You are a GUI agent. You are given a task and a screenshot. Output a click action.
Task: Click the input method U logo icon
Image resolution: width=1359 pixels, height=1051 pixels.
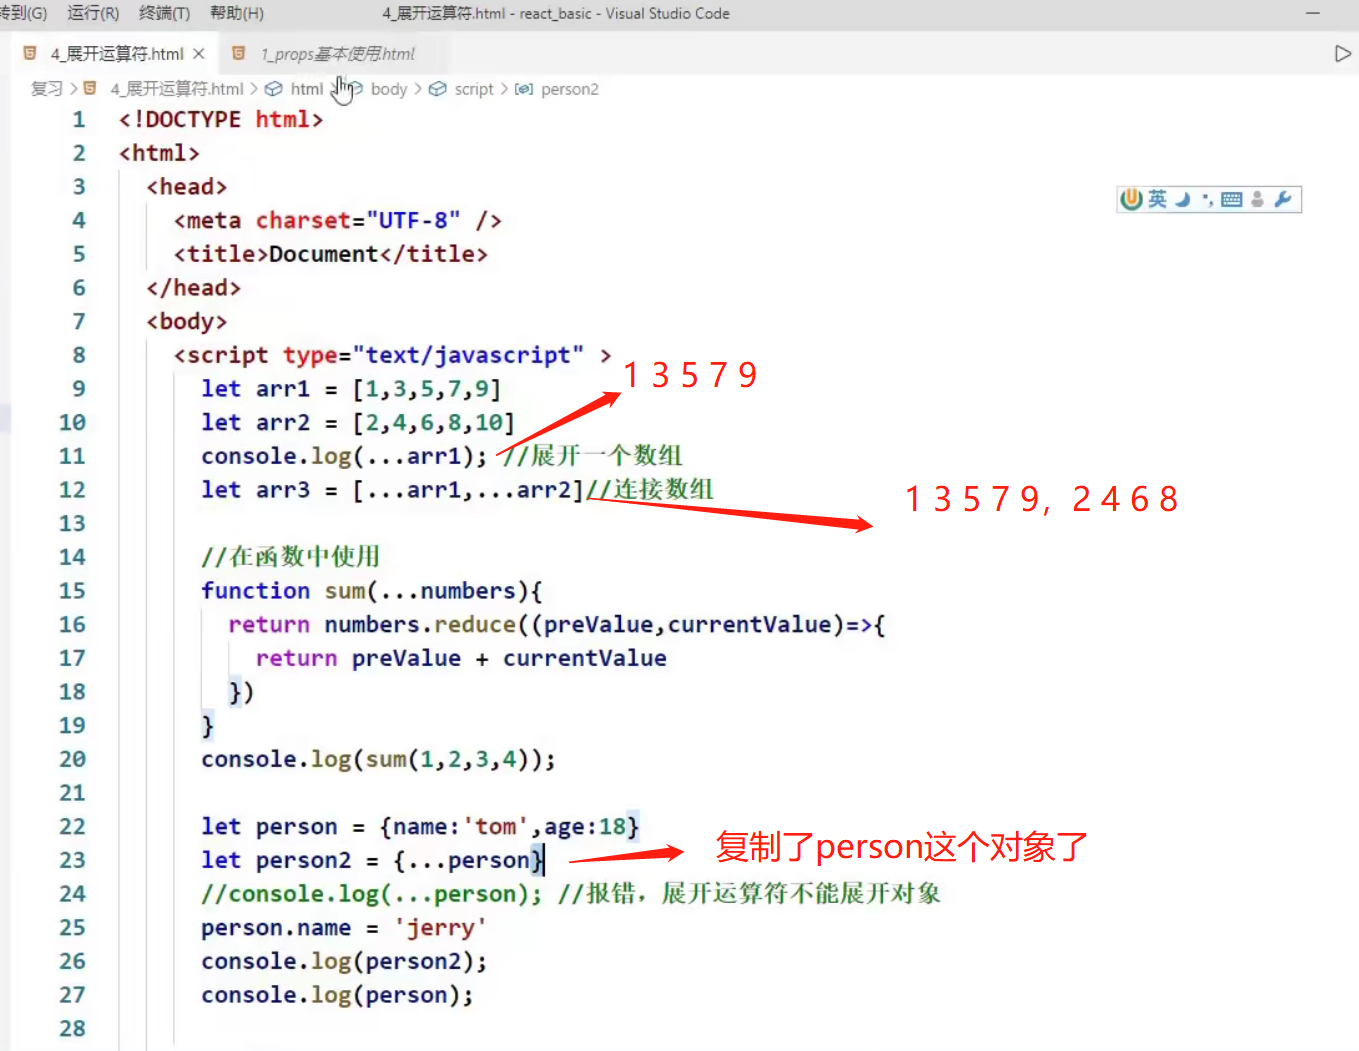[1131, 199]
